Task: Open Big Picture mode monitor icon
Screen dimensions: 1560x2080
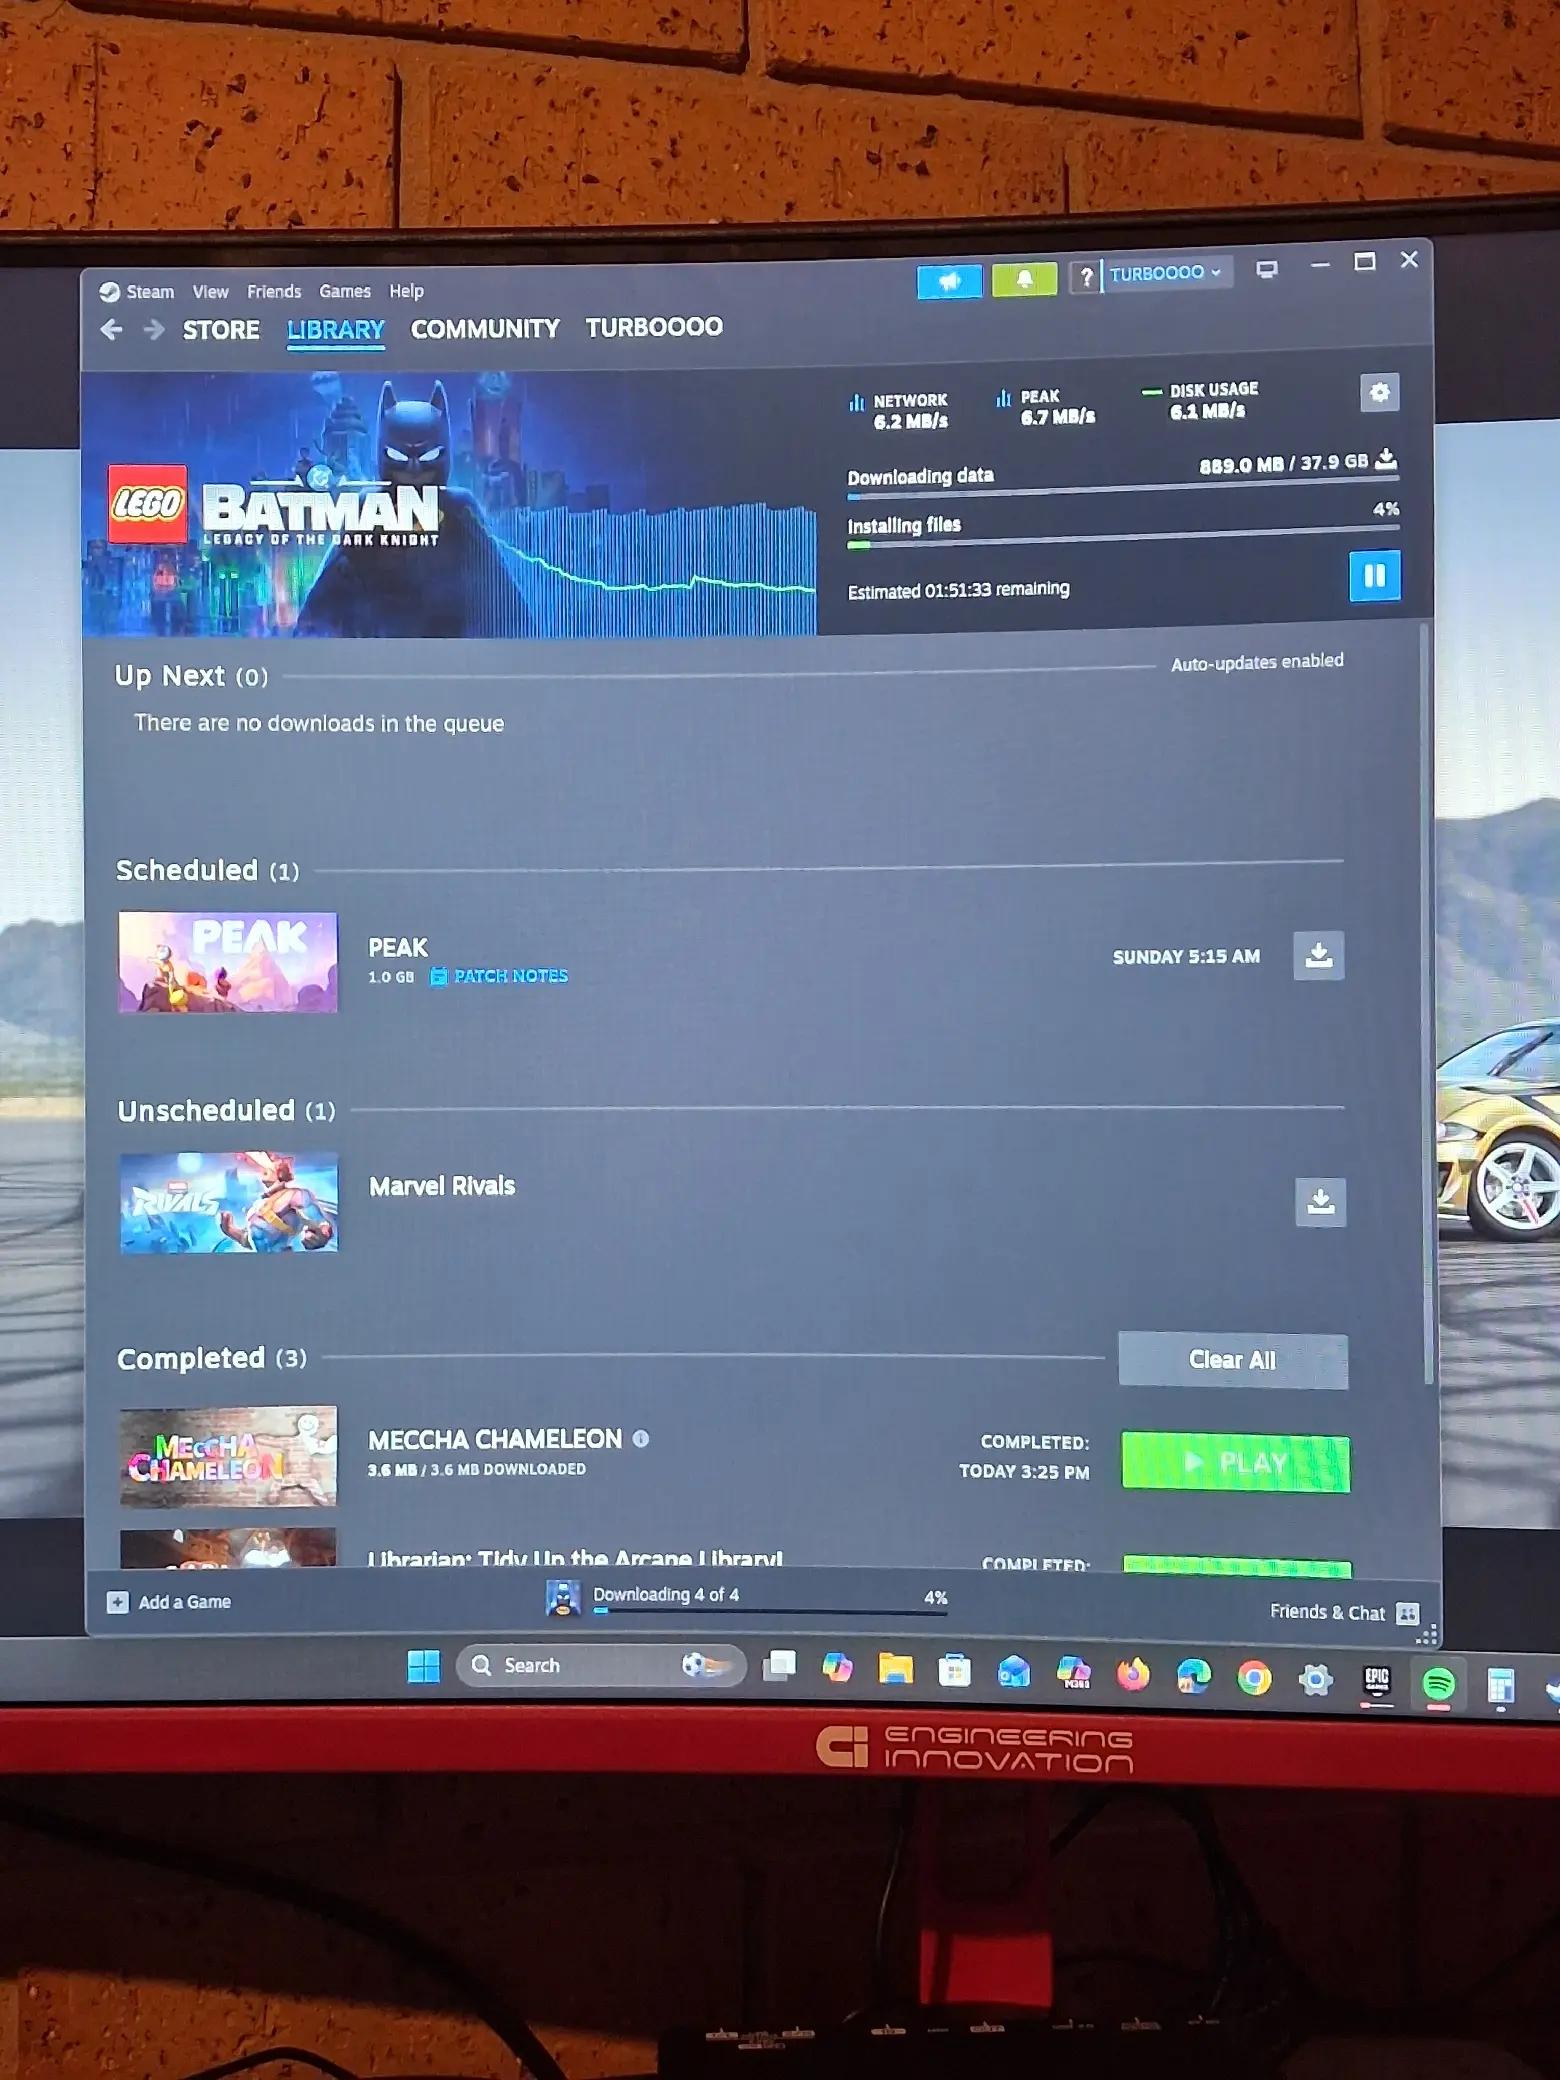Action: (1267, 270)
